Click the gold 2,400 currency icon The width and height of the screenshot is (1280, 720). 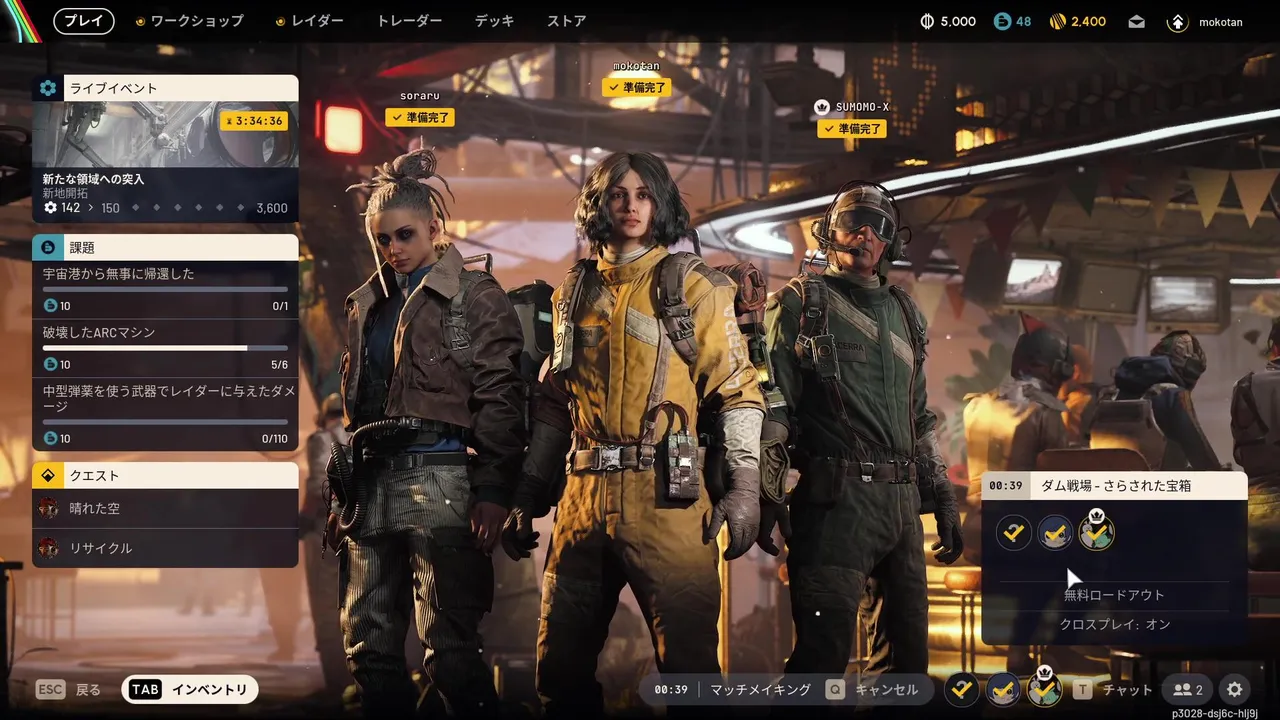(x=1059, y=21)
